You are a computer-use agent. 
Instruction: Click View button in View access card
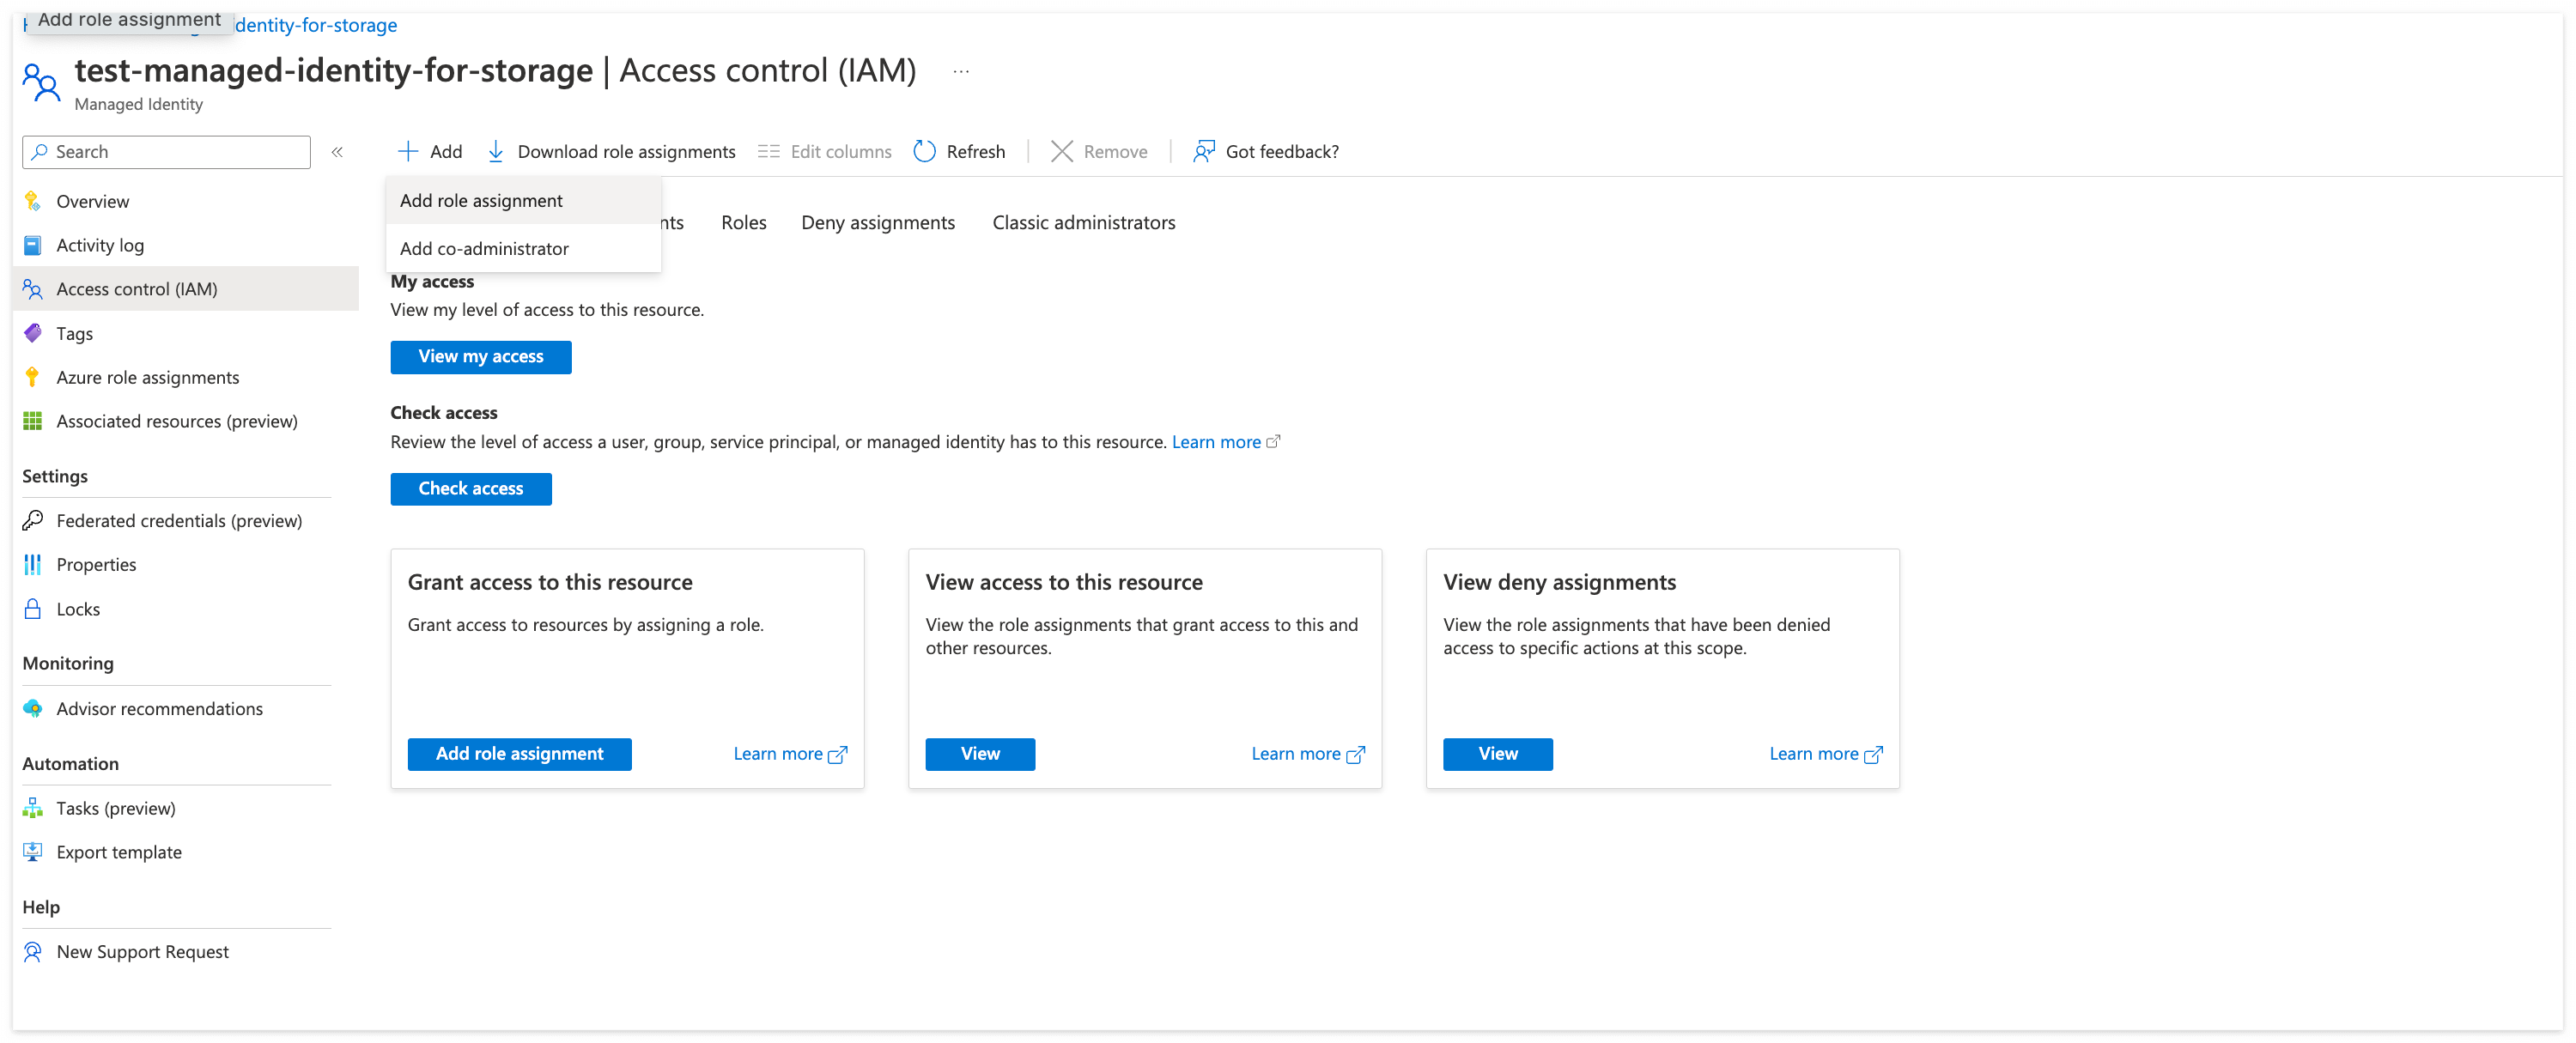point(980,753)
